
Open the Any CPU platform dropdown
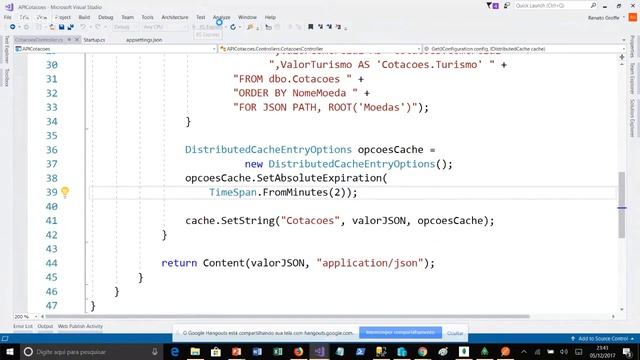(x=165, y=27)
